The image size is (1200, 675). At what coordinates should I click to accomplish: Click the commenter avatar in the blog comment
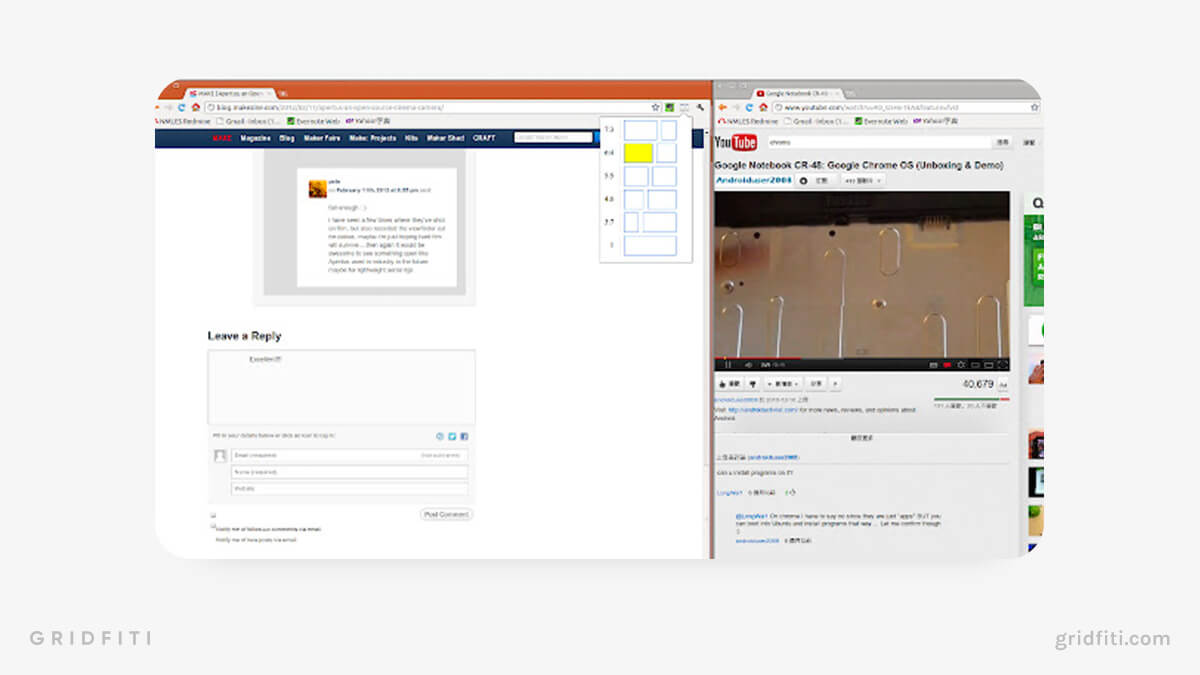pyautogui.click(x=317, y=188)
